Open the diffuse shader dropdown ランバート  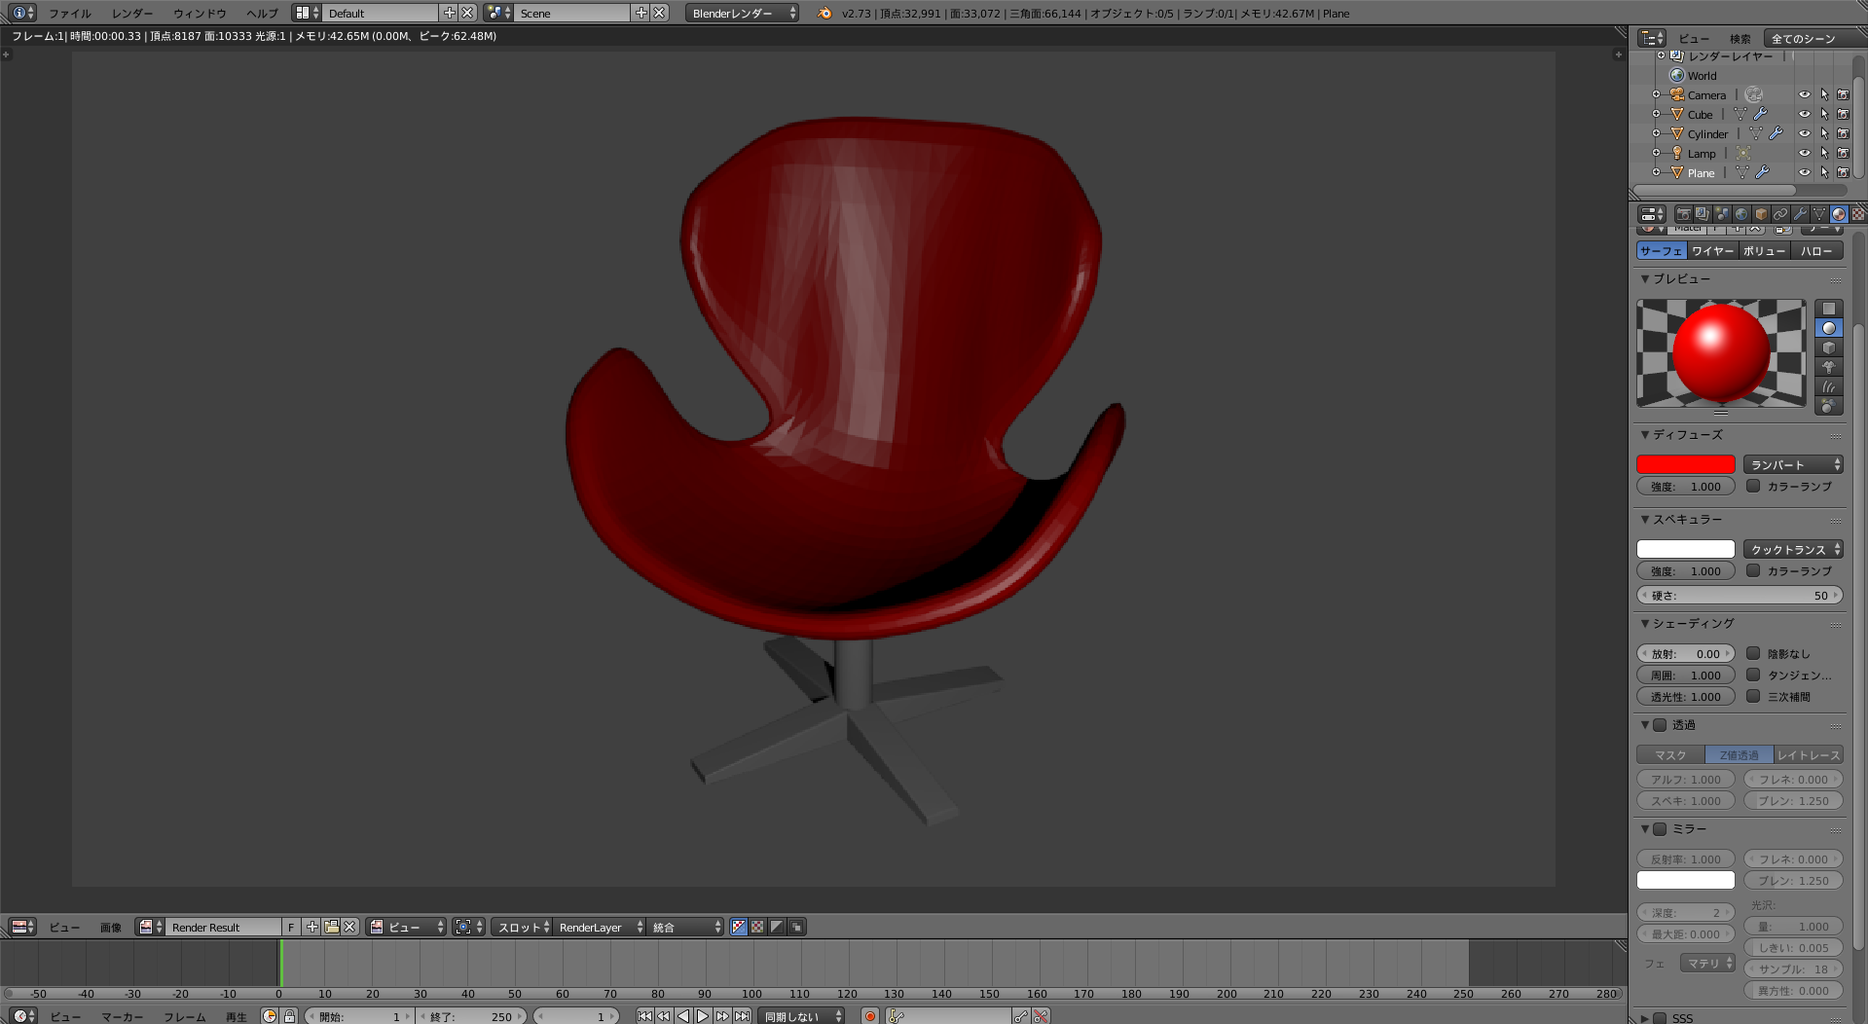point(1793,464)
